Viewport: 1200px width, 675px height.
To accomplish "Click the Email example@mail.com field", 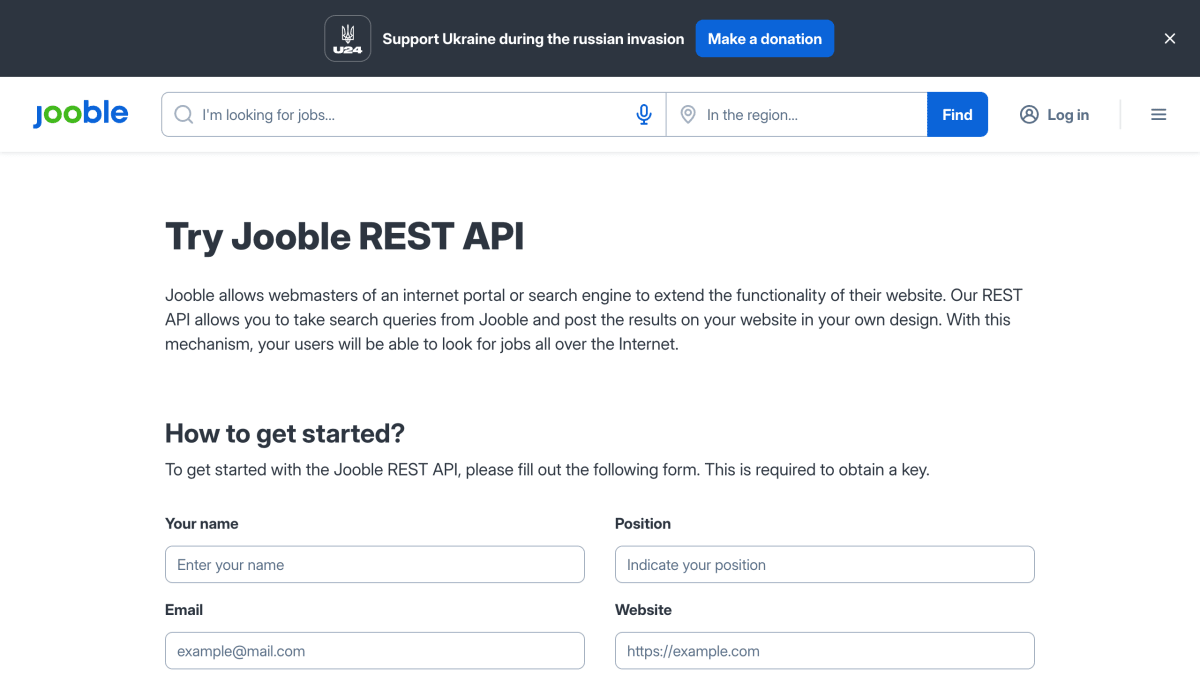I will pos(375,651).
